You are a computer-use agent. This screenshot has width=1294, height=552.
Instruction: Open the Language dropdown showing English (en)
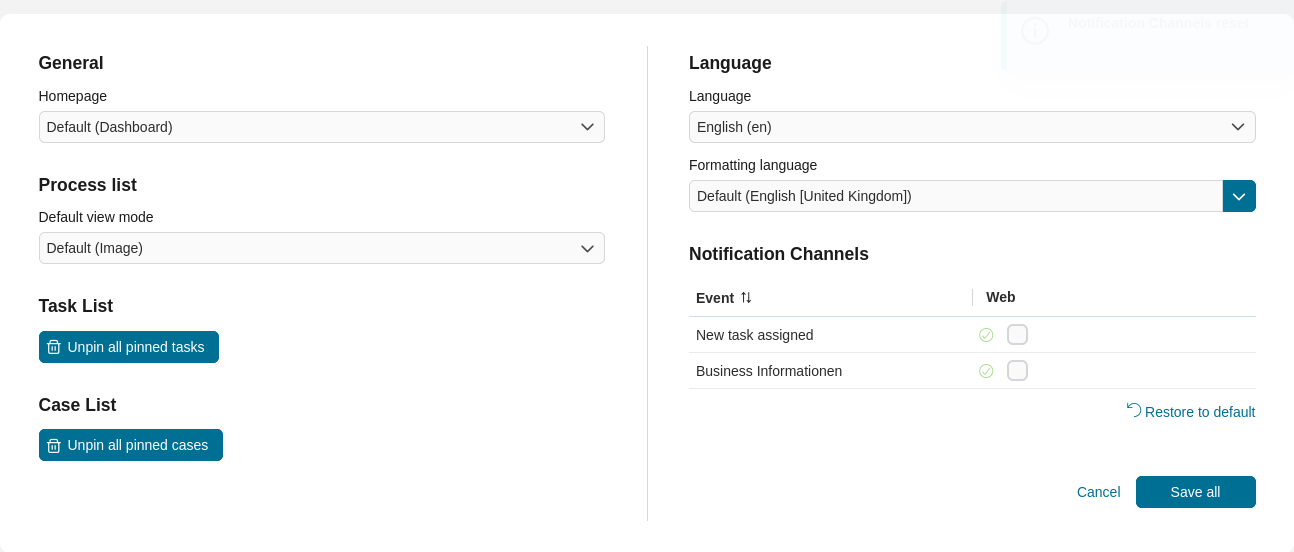click(x=972, y=127)
